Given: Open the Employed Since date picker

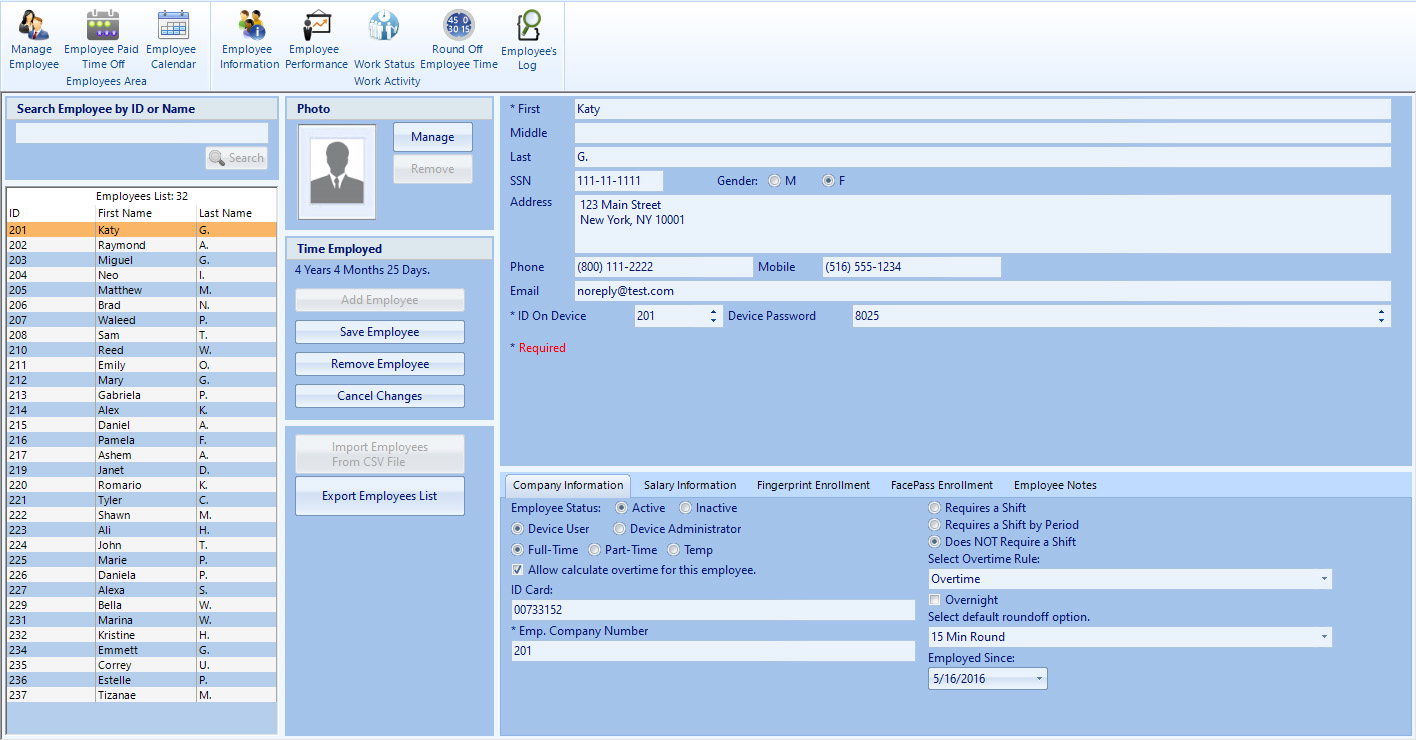Looking at the screenshot, I should coord(1040,679).
